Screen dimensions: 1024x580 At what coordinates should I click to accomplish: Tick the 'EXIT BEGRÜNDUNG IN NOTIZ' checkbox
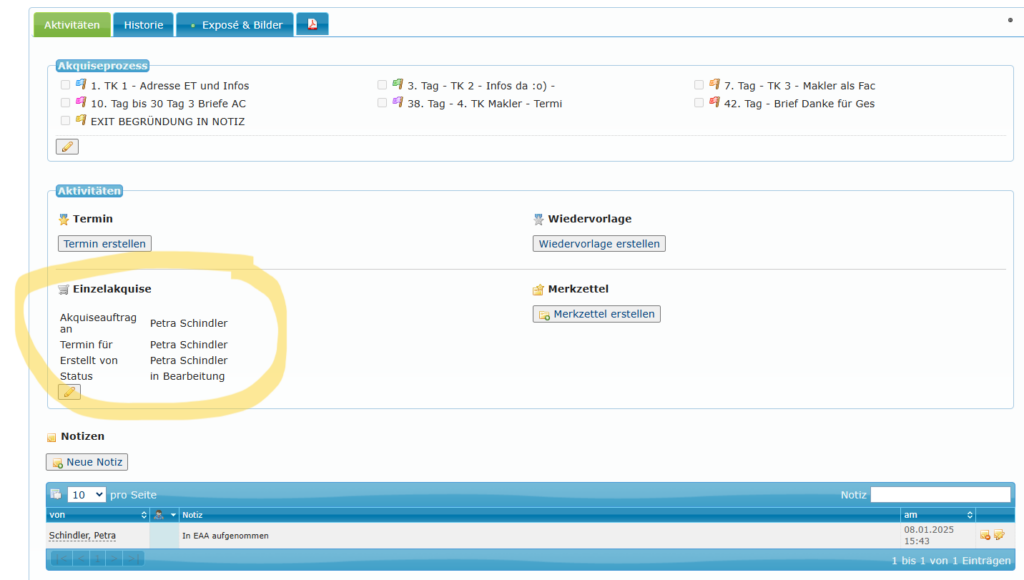66,121
